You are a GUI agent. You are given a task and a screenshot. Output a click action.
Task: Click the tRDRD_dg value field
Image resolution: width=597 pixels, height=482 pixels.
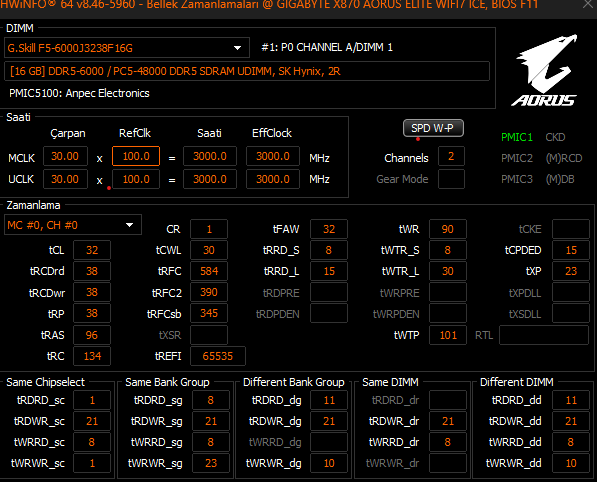pyautogui.click(x=329, y=400)
